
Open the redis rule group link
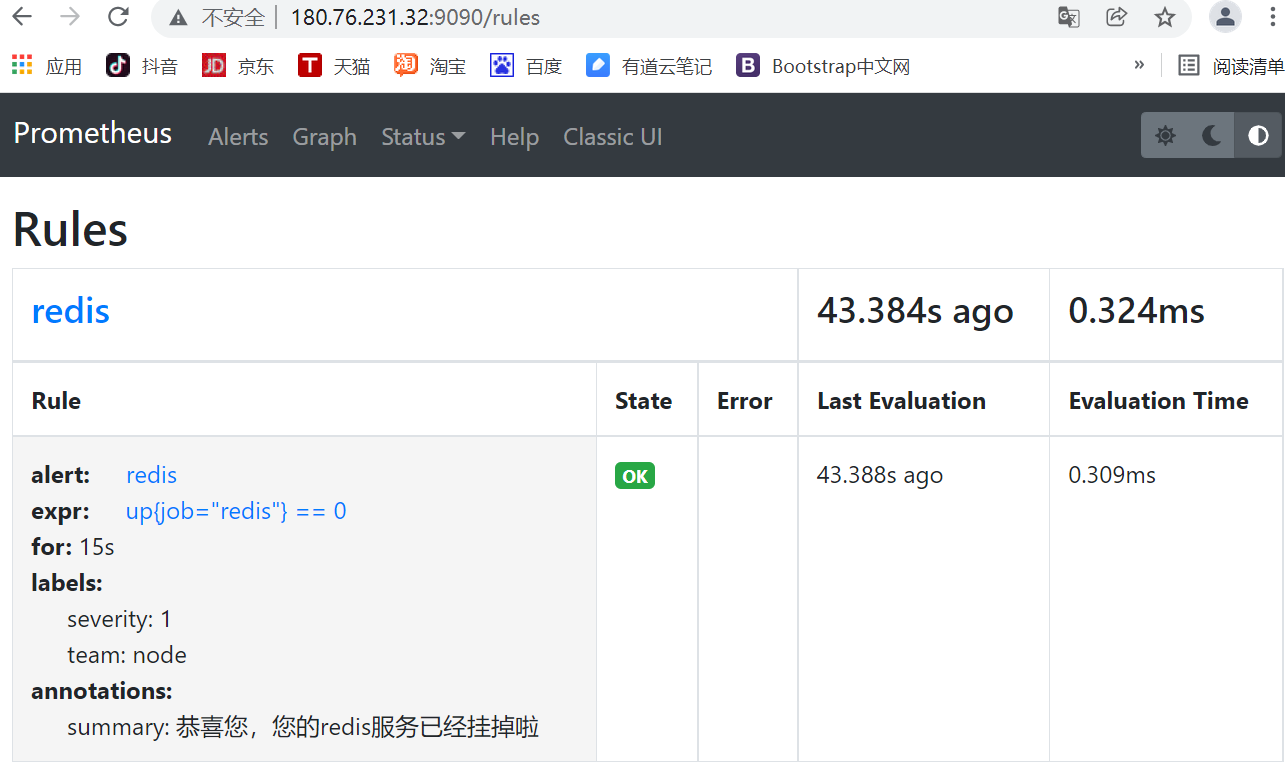click(70, 311)
